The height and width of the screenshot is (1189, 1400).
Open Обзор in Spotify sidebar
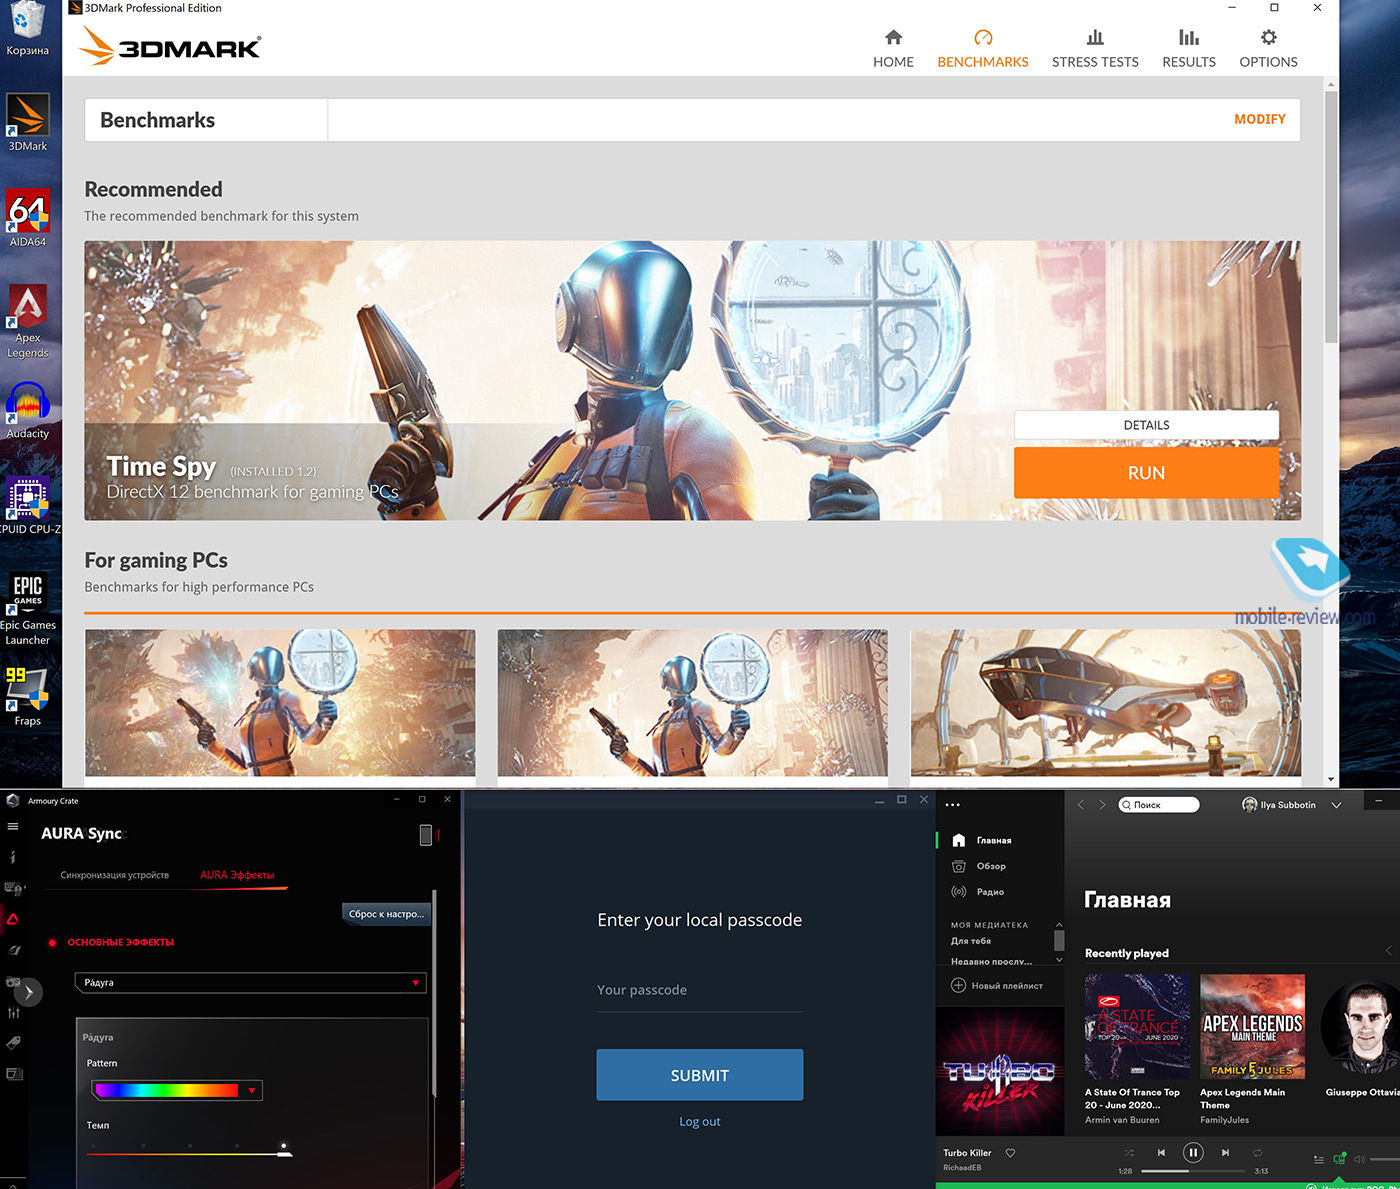[x=991, y=866]
